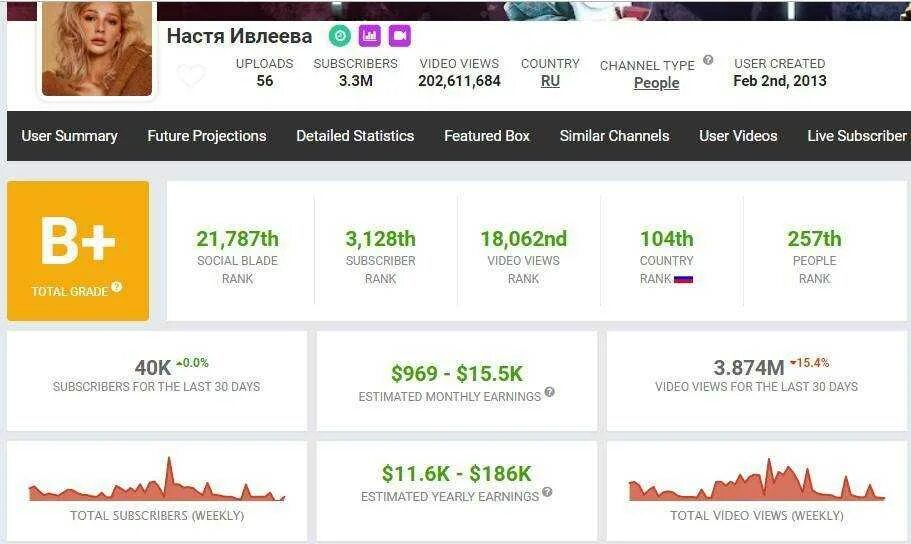This screenshot has width=911, height=544.
Task: Click the Russian flag icon under Country Rank
Action: pyautogui.click(x=684, y=279)
